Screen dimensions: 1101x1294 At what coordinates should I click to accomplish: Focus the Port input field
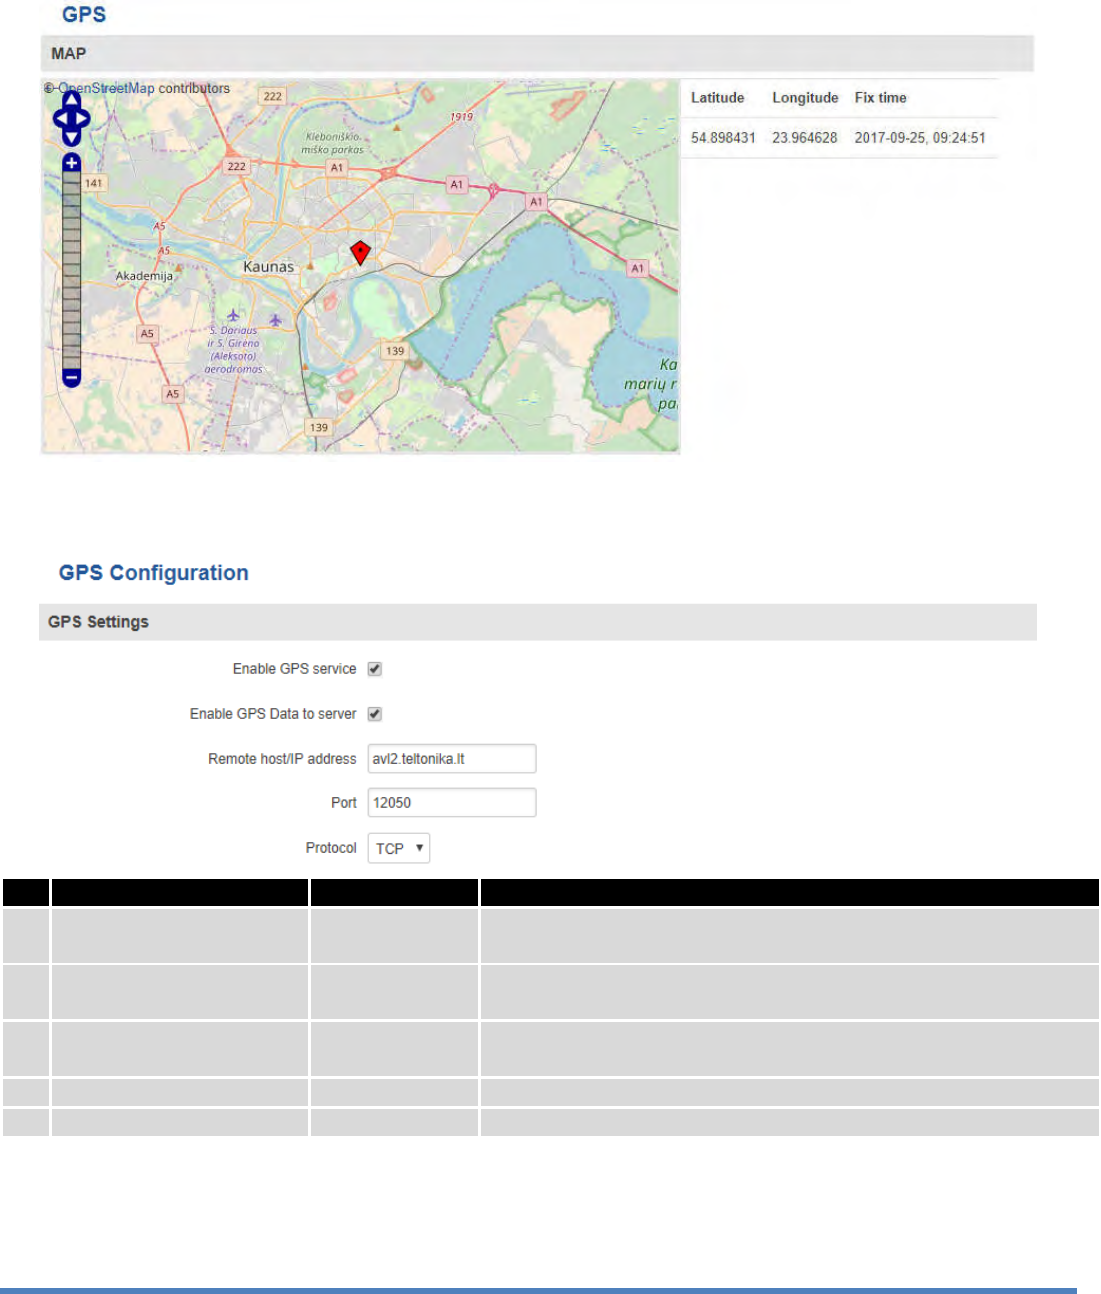[x=452, y=803]
